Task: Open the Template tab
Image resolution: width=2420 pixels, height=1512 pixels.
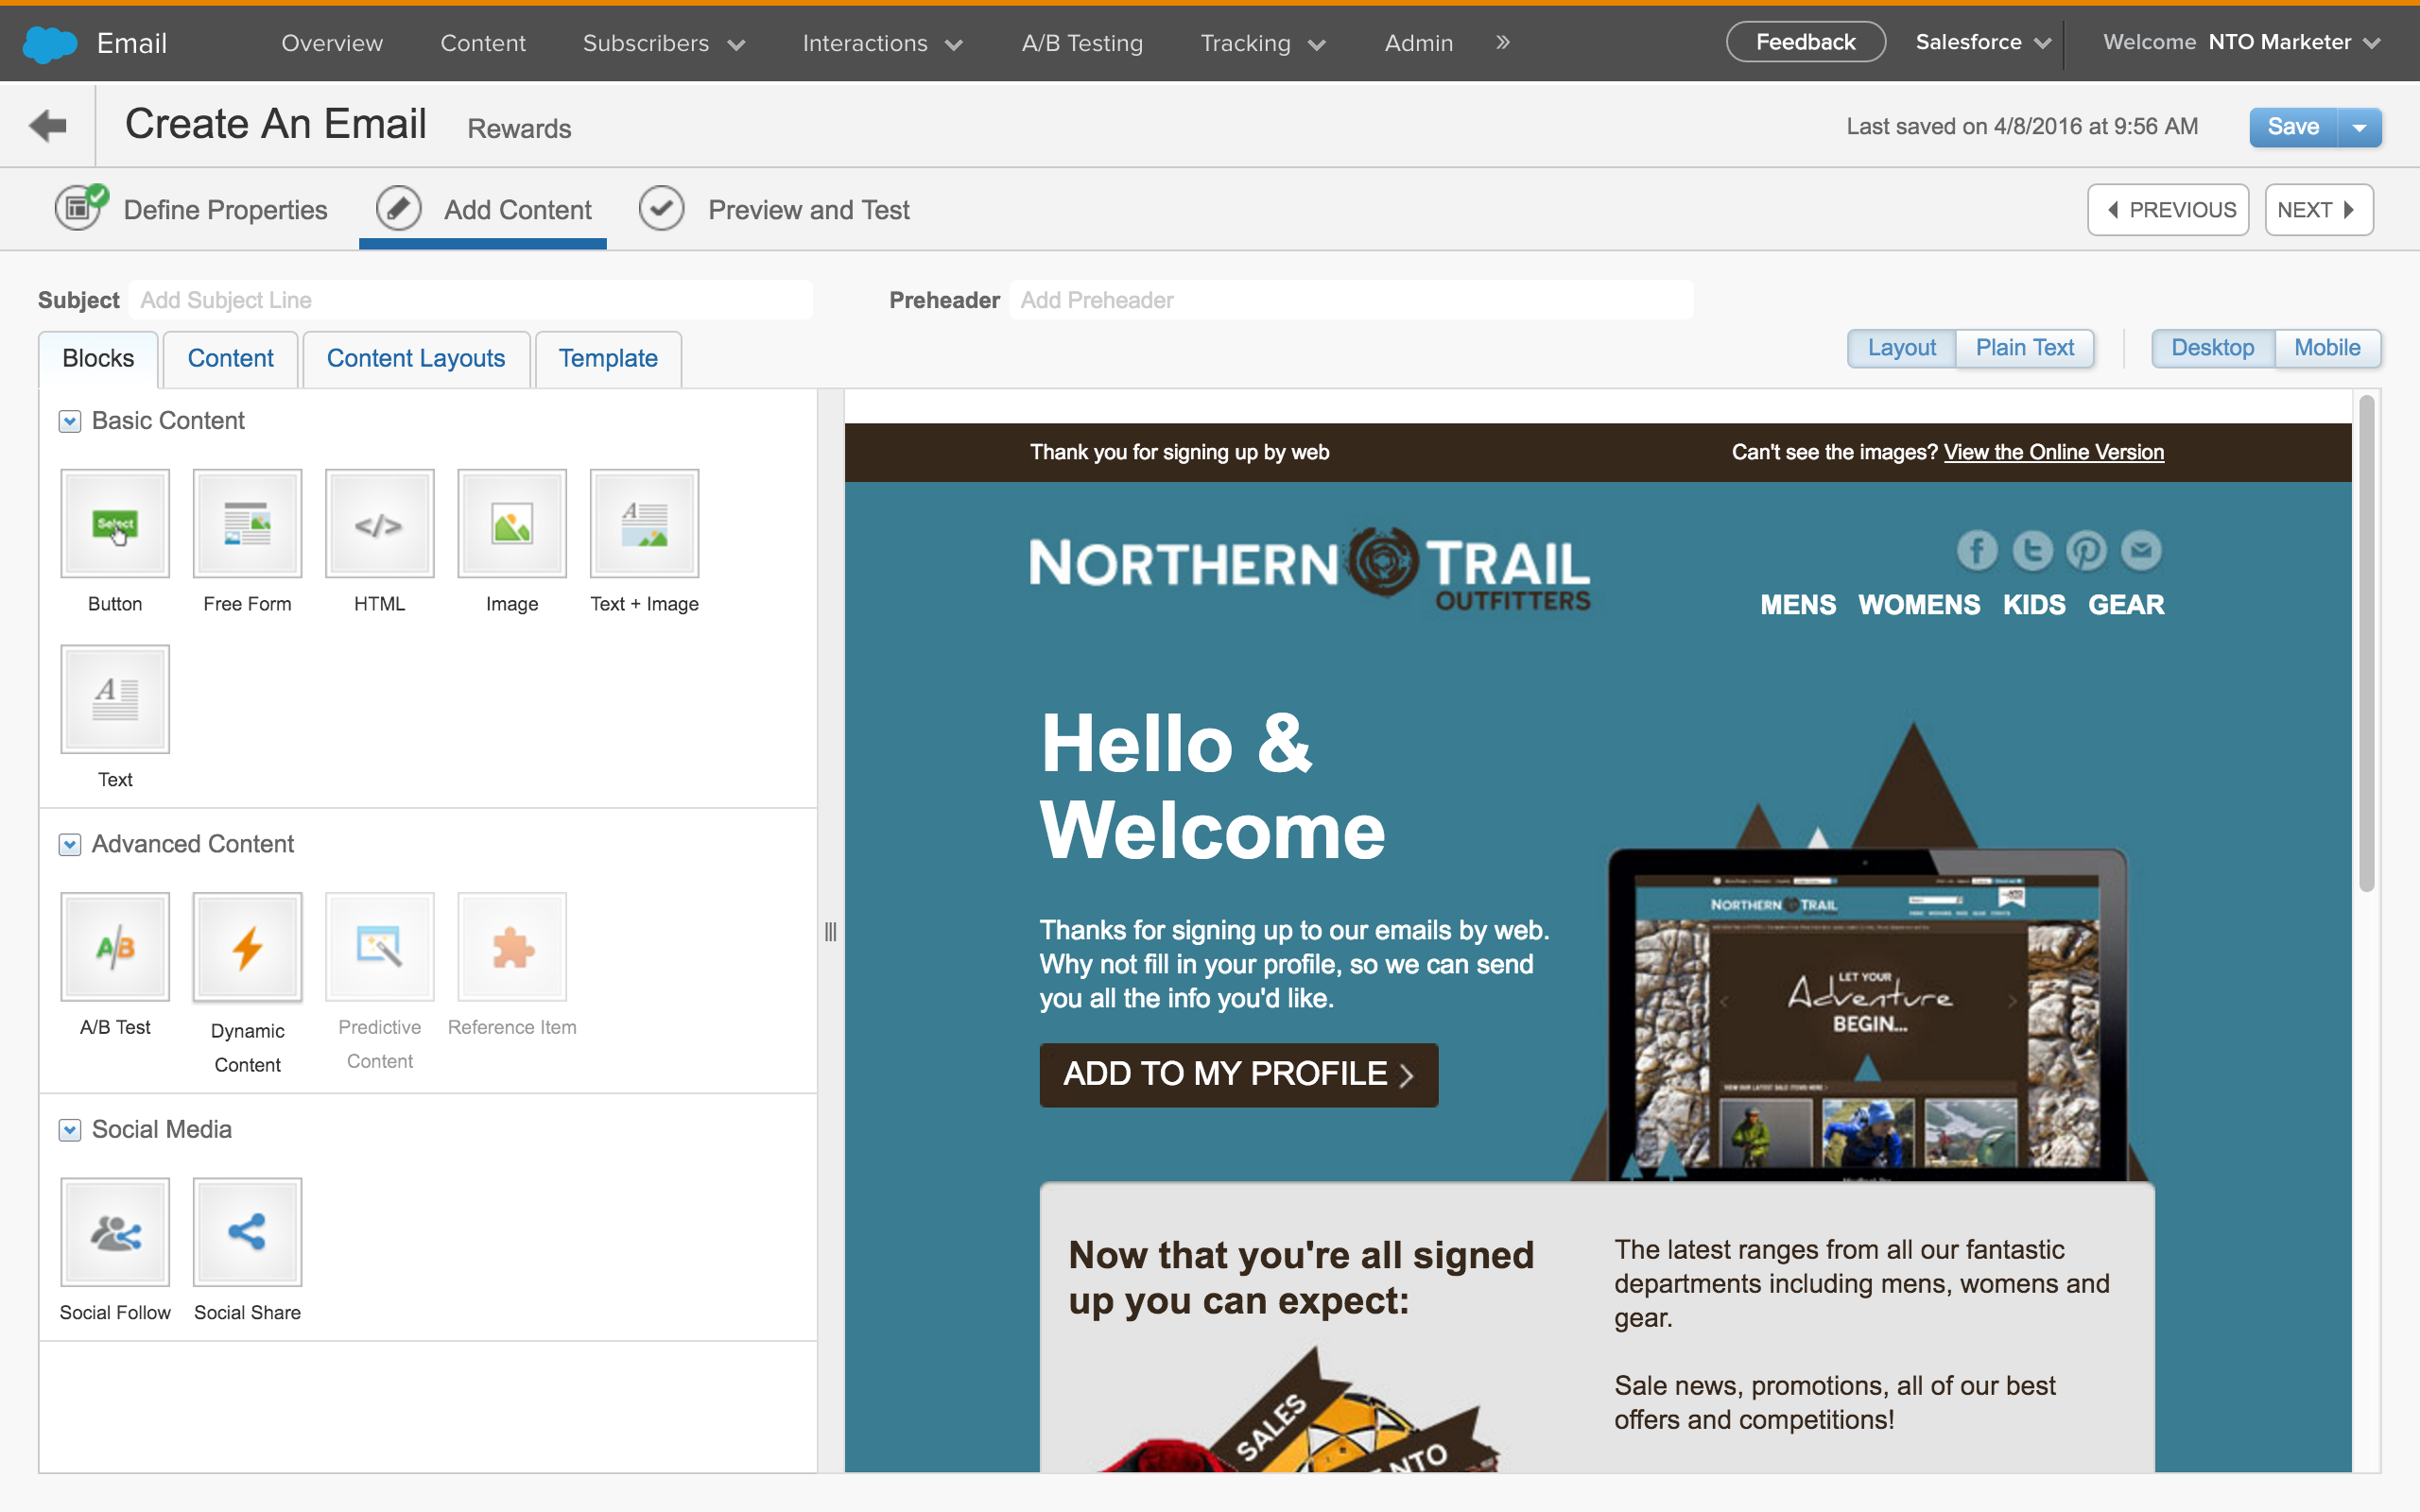Action: point(608,358)
